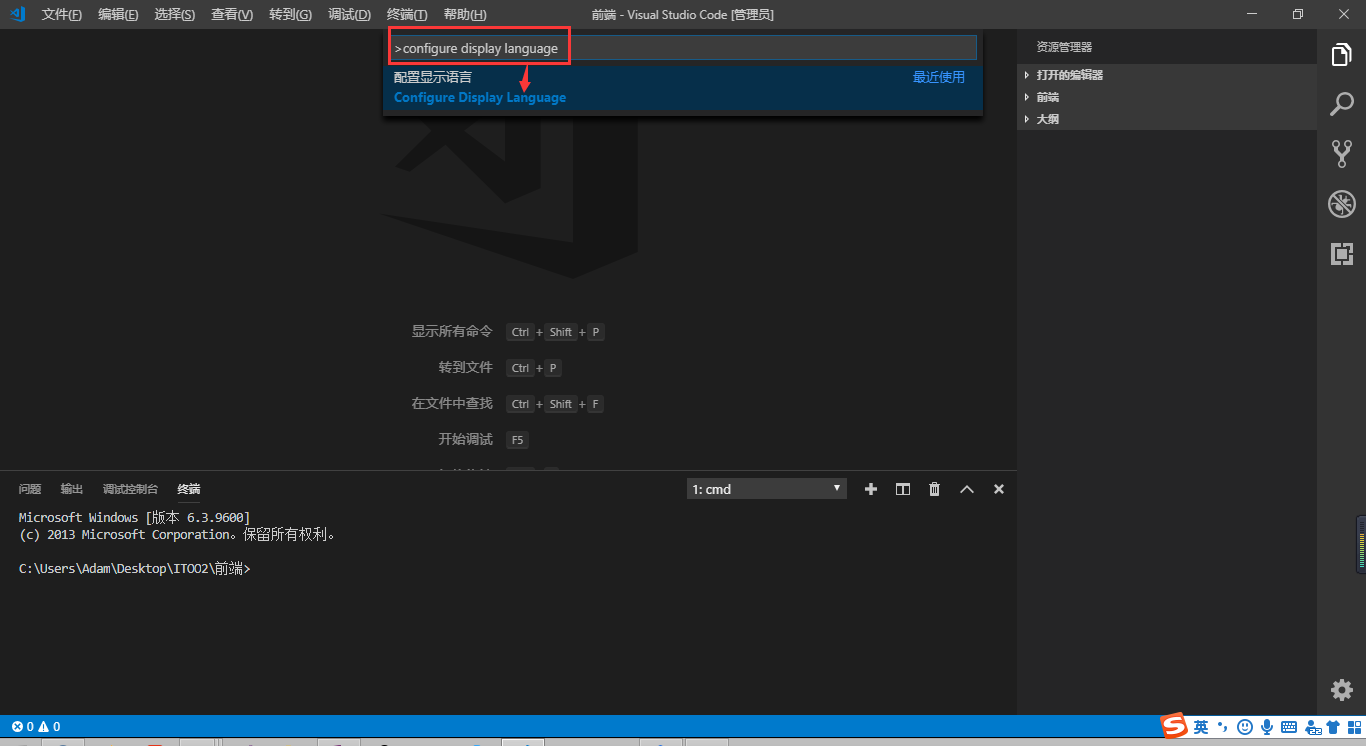Kill terminal using trash icon
The height and width of the screenshot is (746, 1366).
pos(935,489)
